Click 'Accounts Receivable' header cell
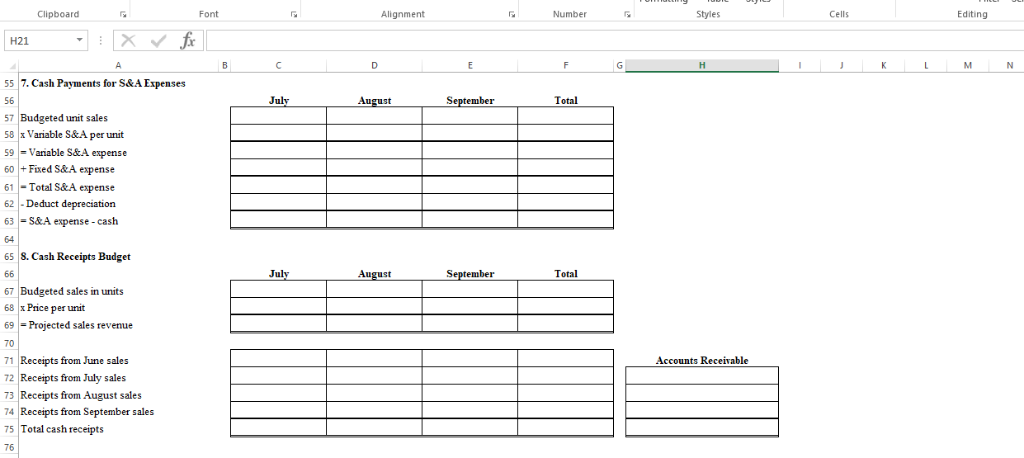This screenshot has height=458, width=1024. coord(702,361)
